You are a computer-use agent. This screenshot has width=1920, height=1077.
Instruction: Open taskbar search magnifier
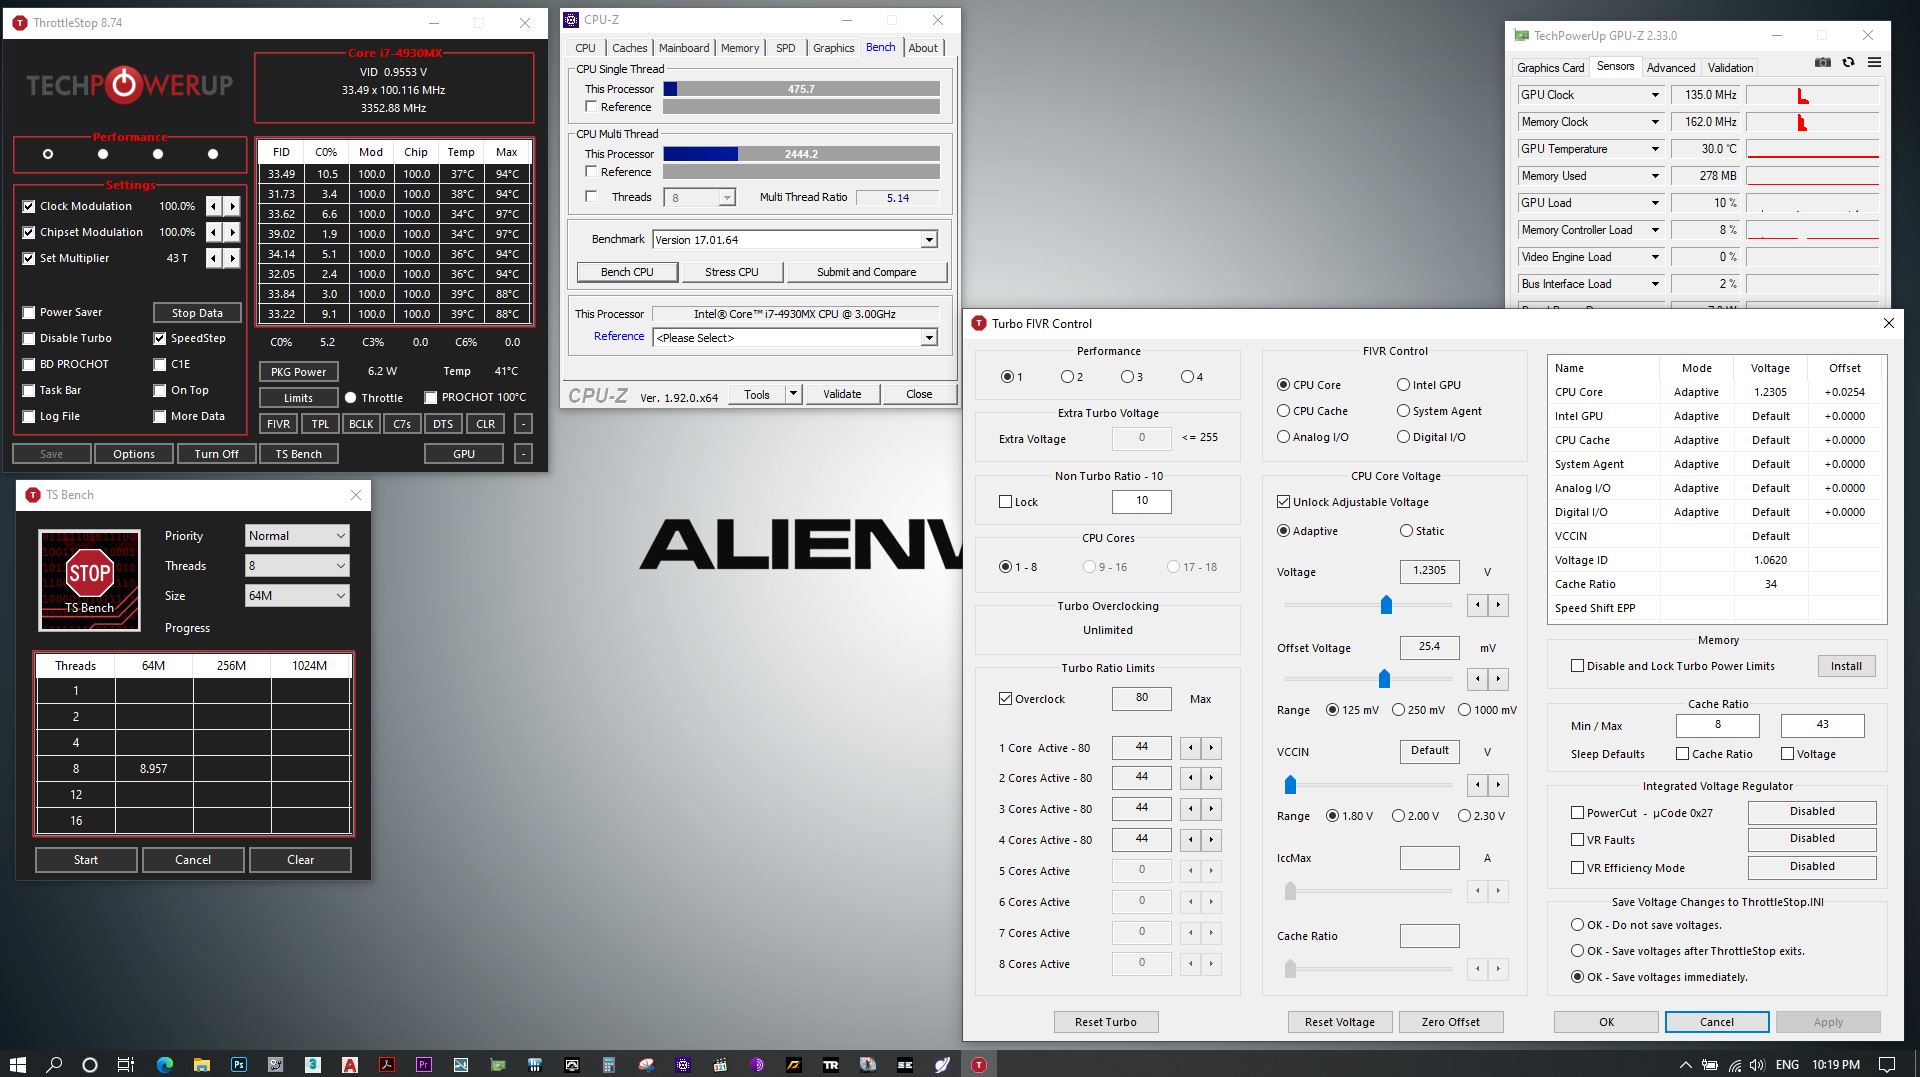point(54,1064)
